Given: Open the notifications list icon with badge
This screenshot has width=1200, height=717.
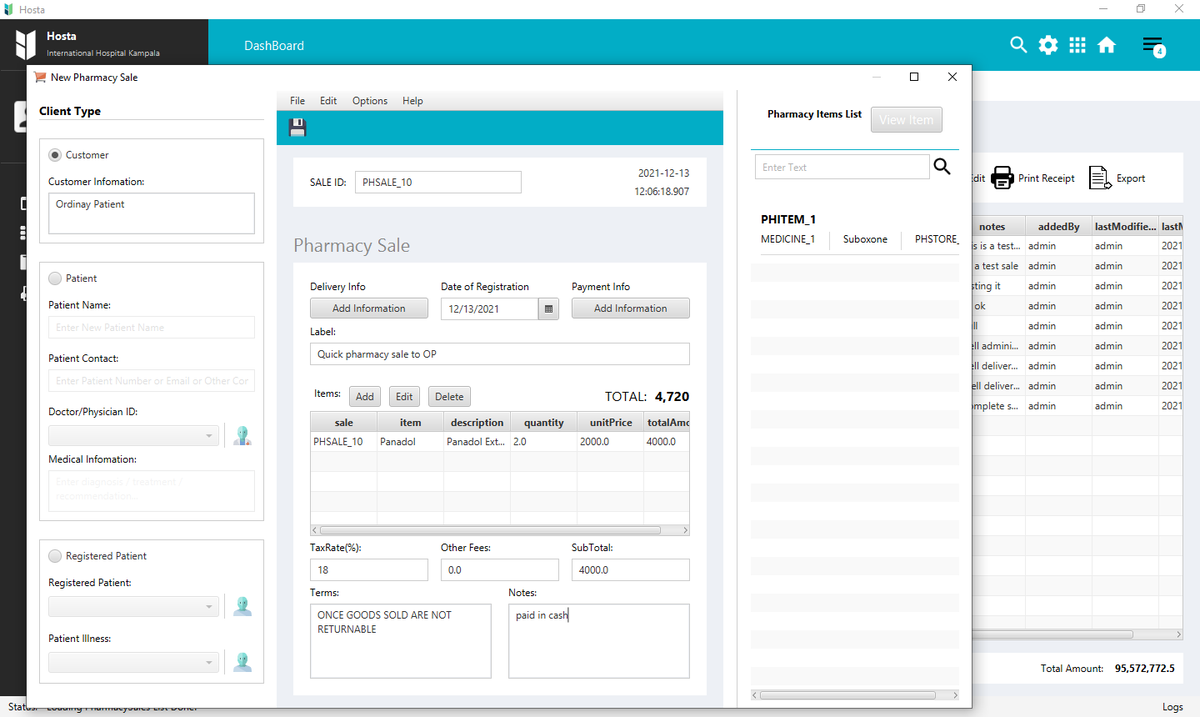Looking at the screenshot, I should (1154, 46).
